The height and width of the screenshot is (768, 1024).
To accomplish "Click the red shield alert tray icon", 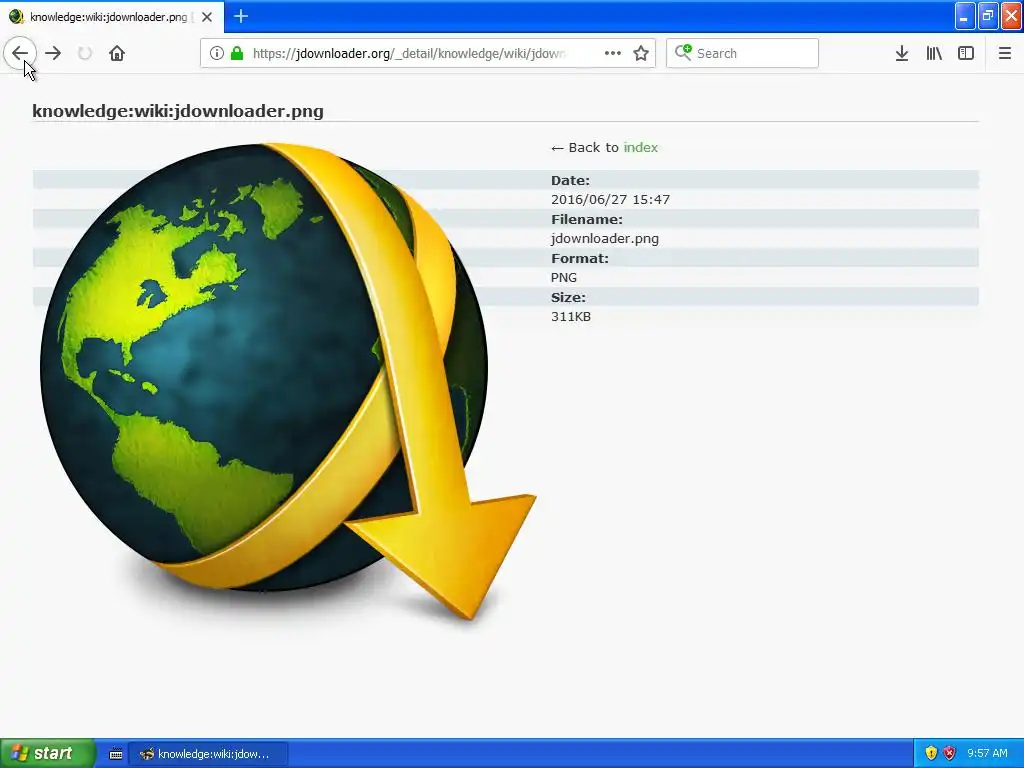I will click(x=950, y=754).
